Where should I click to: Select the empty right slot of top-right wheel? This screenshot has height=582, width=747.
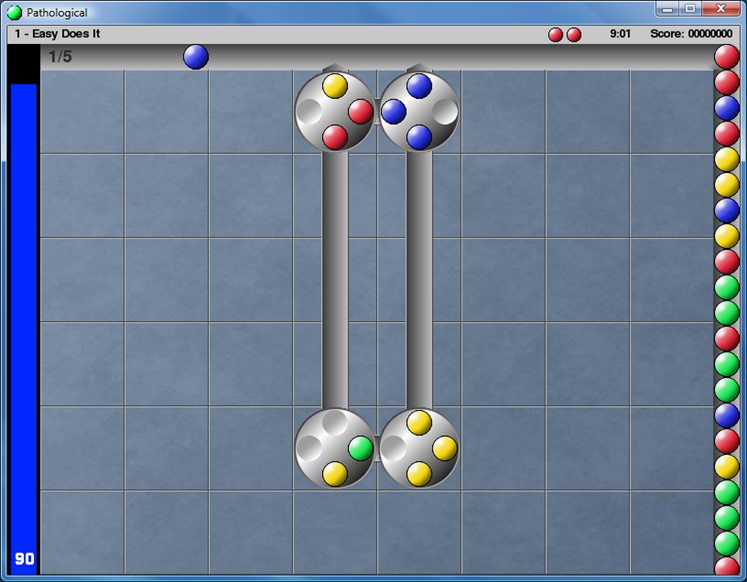[445, 112]
